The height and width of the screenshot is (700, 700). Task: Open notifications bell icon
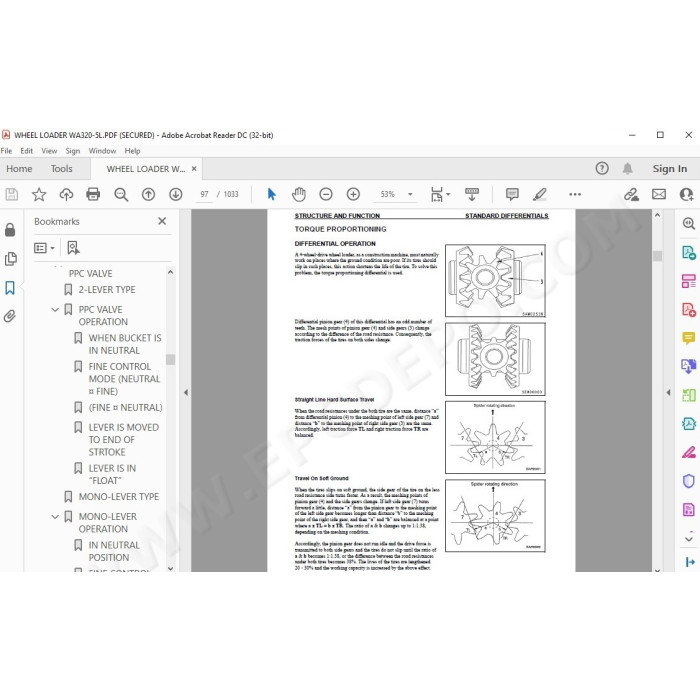click(x=628, y=168)
